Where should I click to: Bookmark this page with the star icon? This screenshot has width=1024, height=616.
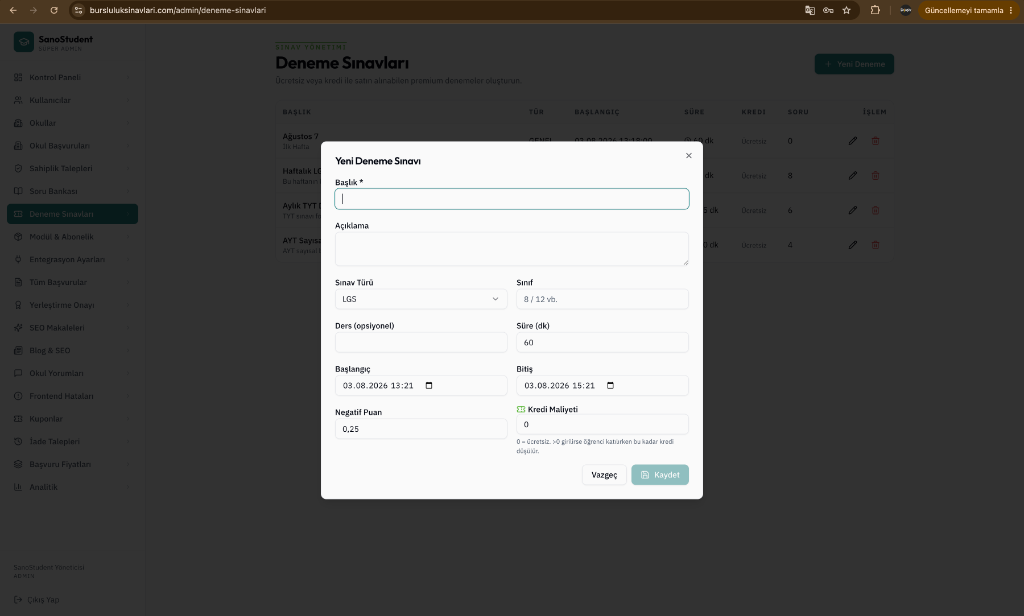coord(846,10)
